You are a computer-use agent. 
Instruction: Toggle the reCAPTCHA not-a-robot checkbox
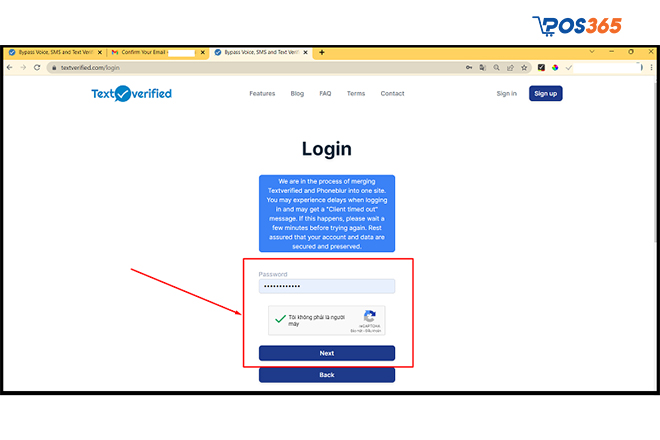point(280,319)
